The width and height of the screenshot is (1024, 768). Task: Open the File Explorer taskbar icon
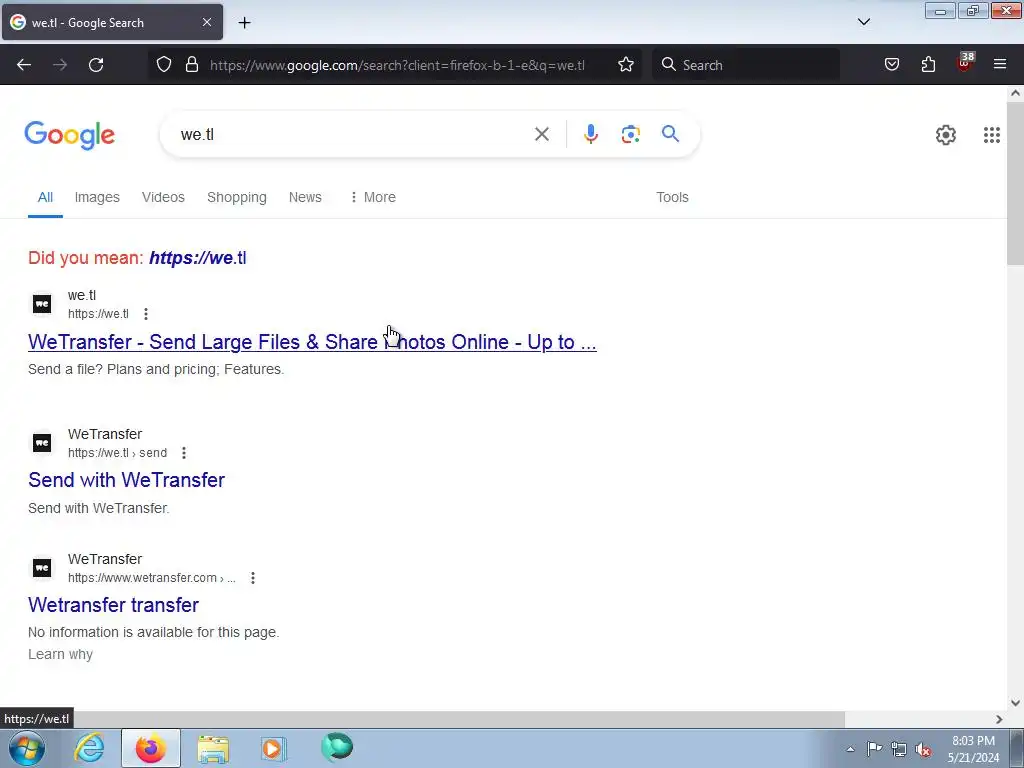coord(213,748)
